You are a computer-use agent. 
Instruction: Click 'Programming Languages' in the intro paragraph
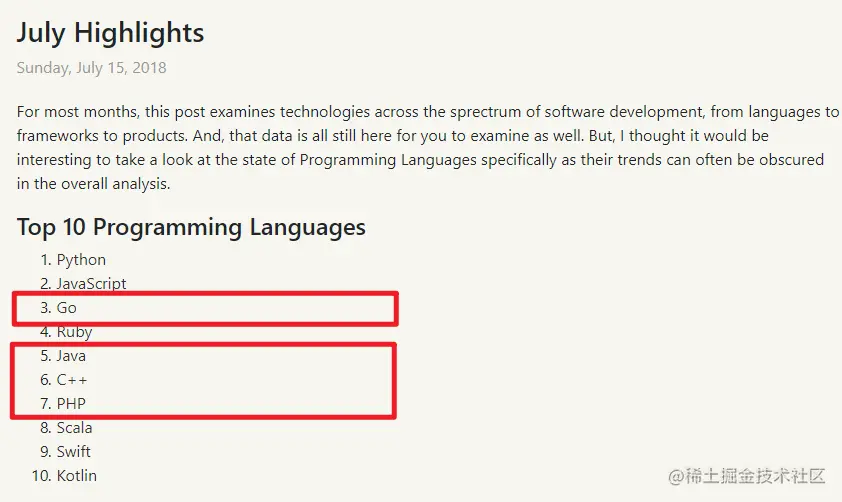pyautogui.click(x=388, y=160)
